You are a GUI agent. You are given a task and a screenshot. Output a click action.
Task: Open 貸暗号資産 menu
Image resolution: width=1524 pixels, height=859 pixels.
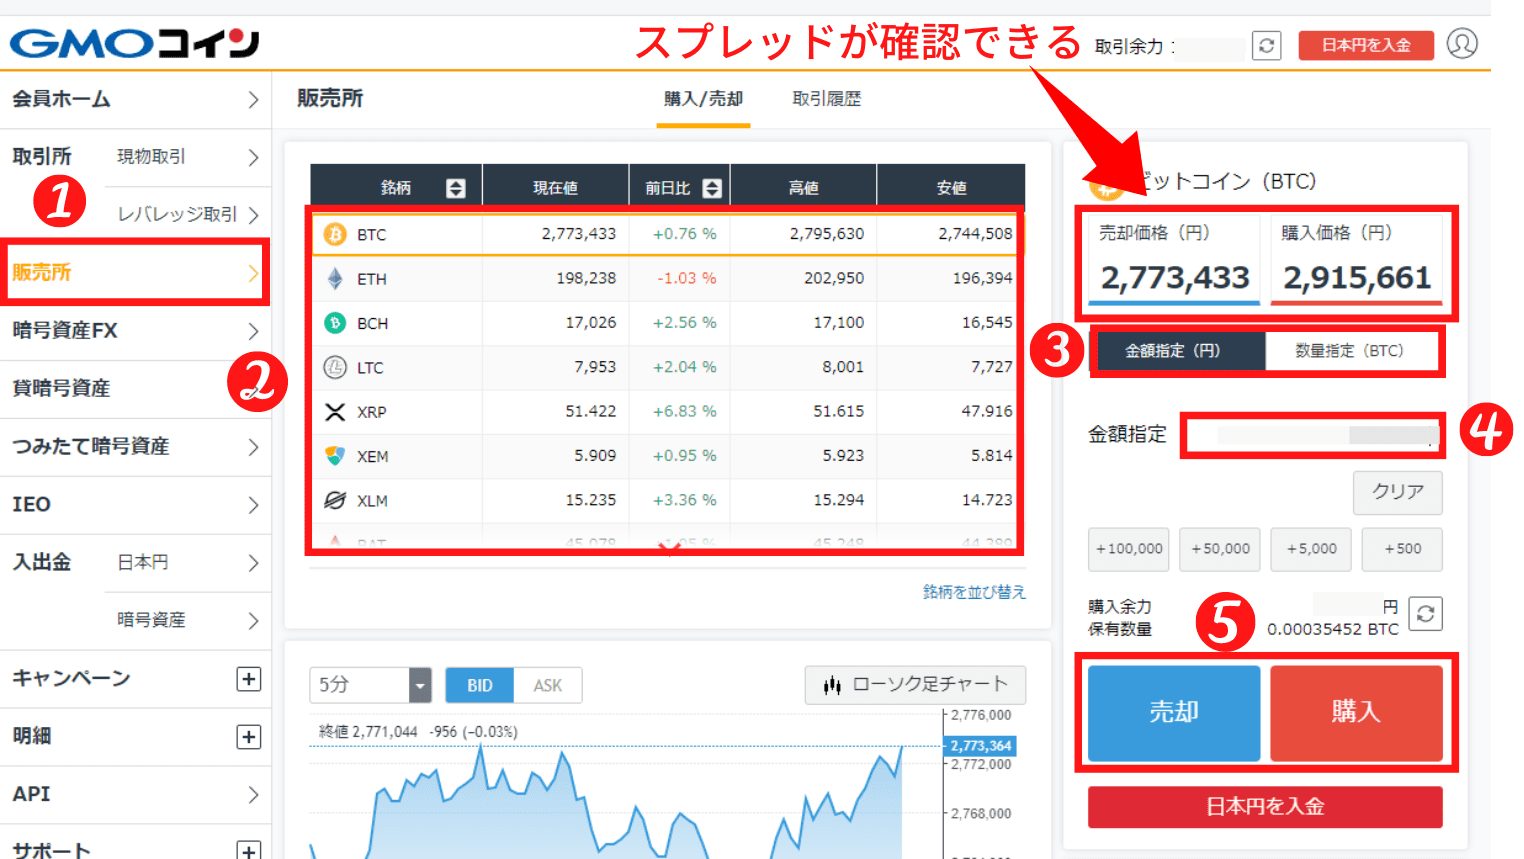click(135, 388)
